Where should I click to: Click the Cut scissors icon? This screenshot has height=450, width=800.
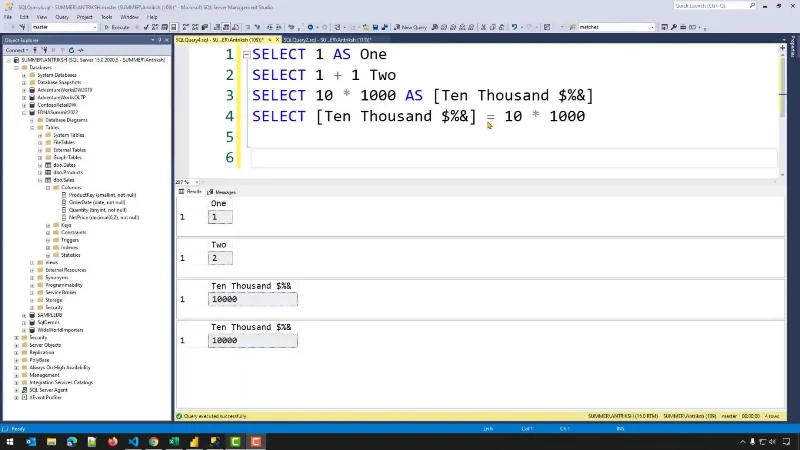point(483,27)
